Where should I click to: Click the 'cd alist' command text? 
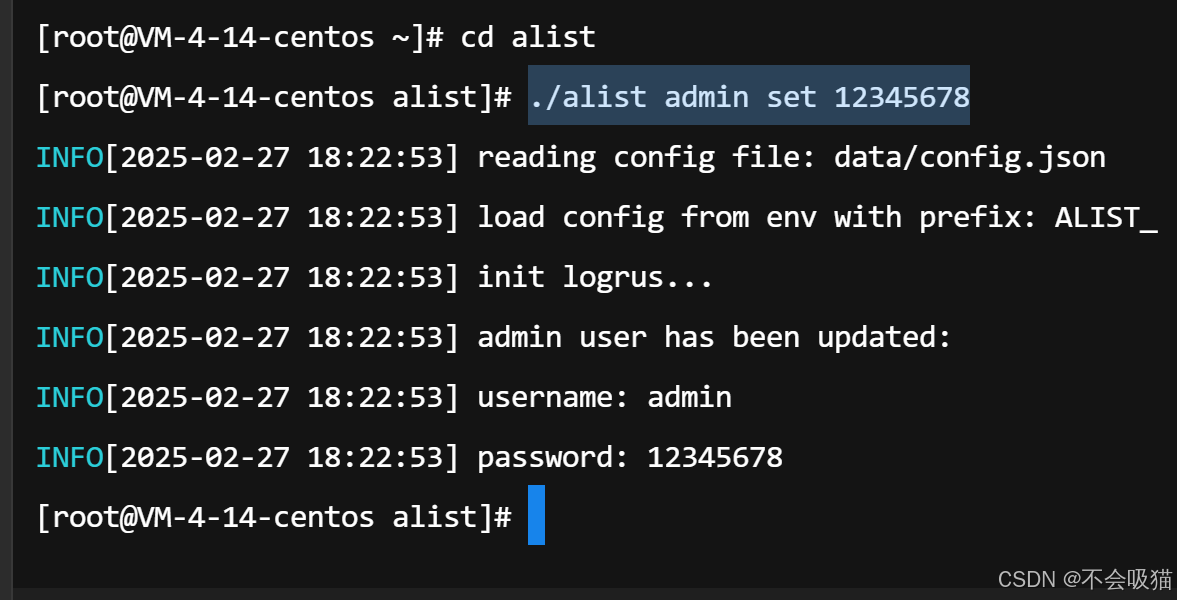pyautogui.click(x=528, y=37)
